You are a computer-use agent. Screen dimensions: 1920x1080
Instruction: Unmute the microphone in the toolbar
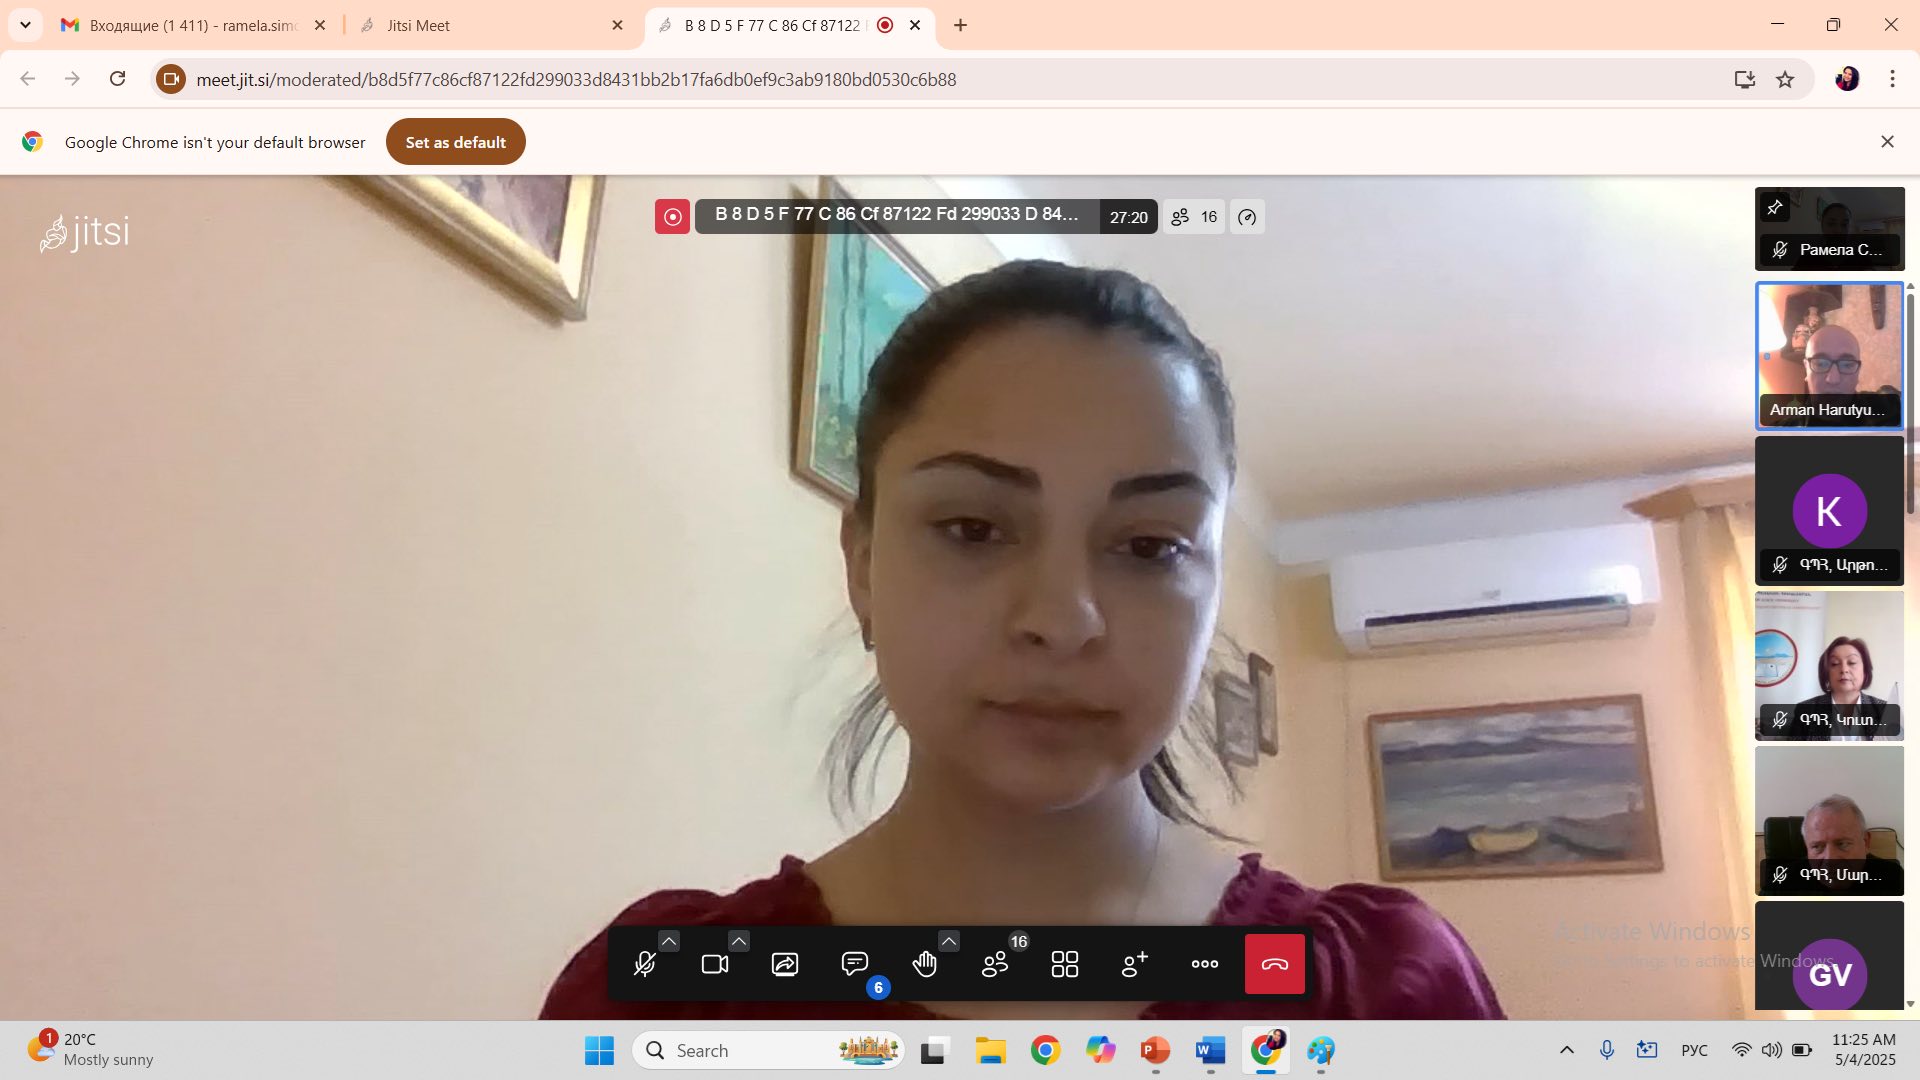point(645,964)
